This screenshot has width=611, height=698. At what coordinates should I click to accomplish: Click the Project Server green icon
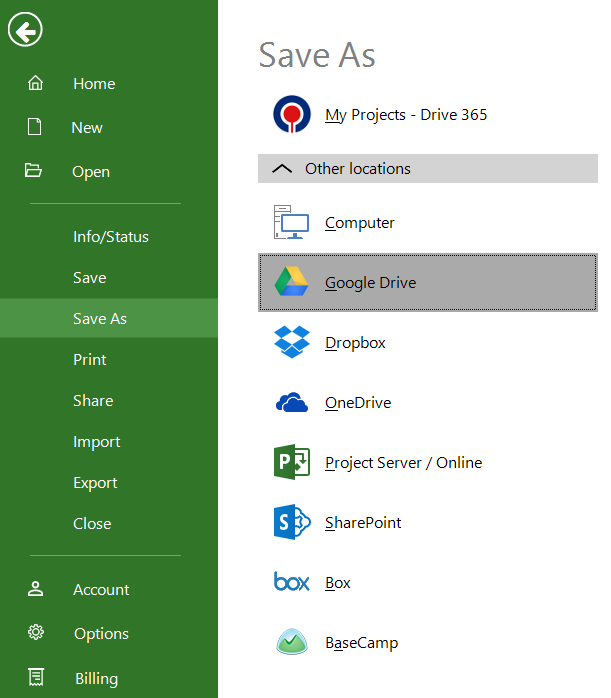click(291, 462)
